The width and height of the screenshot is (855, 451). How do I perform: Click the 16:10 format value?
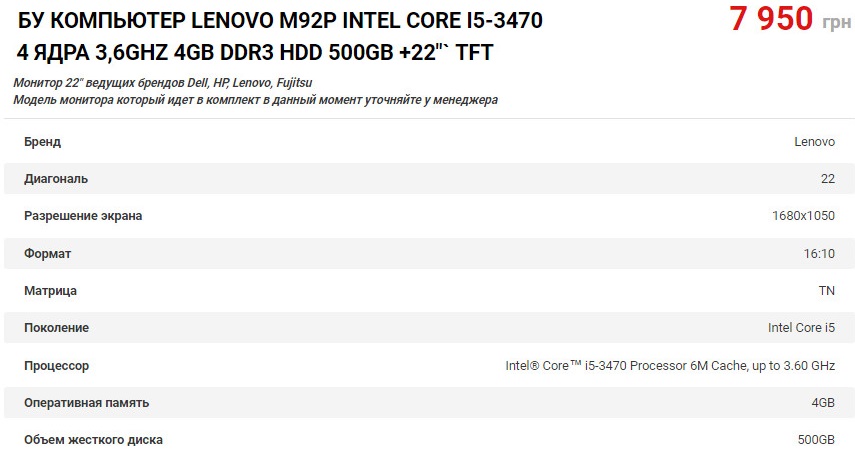819,254
